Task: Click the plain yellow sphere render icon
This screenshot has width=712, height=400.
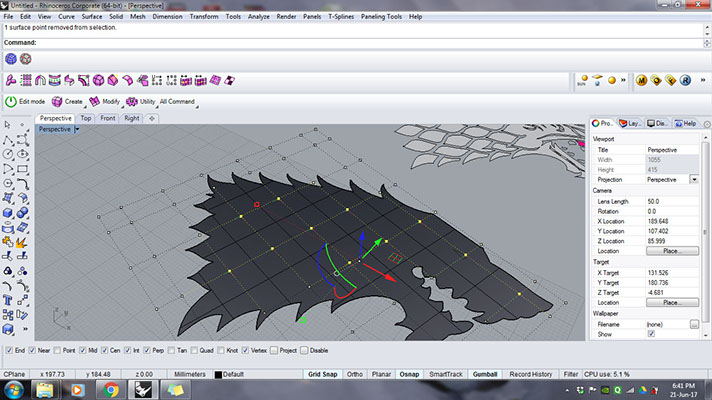Action: pos(612,80)
